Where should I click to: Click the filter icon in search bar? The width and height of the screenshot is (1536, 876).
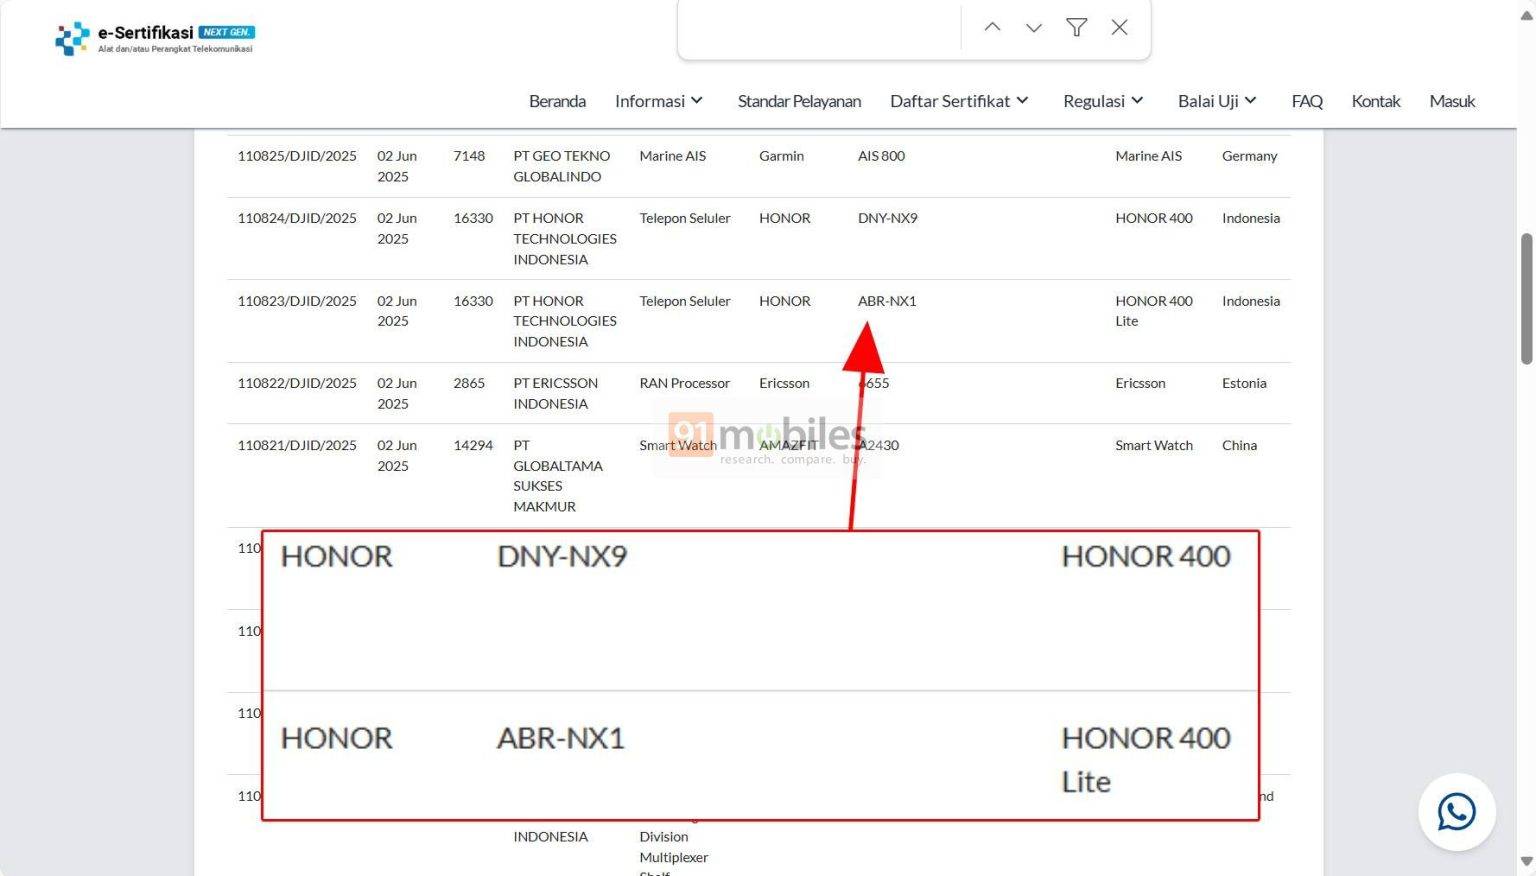(1076, 27)
